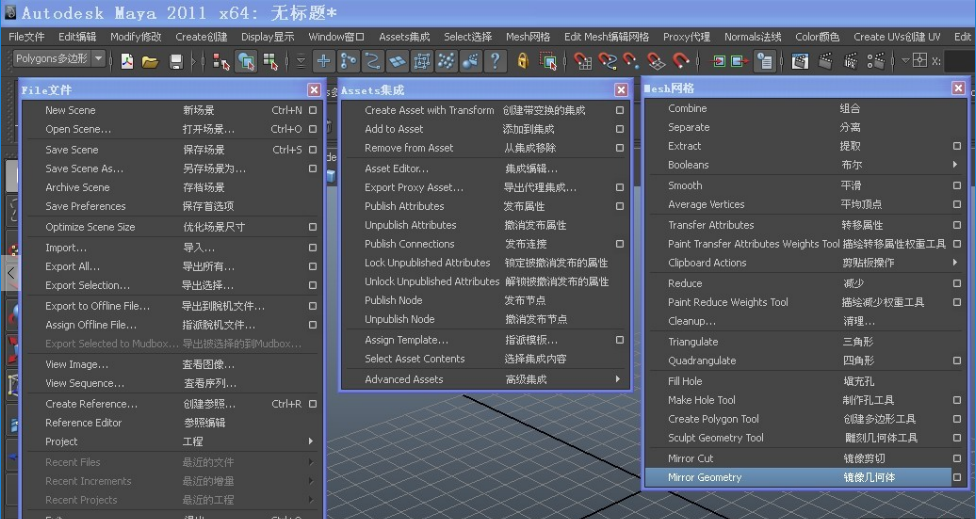The width and height of the screenshot is (976, 519).
Task: Toggle the deformations selection mask icon
Action: click(421, 60)
